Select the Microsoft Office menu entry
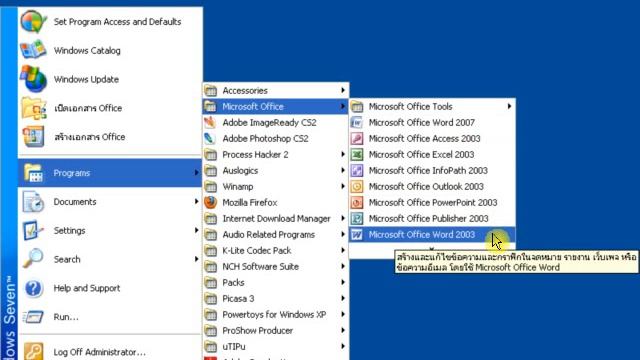The width and height of the screenshot is (640, 360). pyautogui.click(x=276, y=107)
